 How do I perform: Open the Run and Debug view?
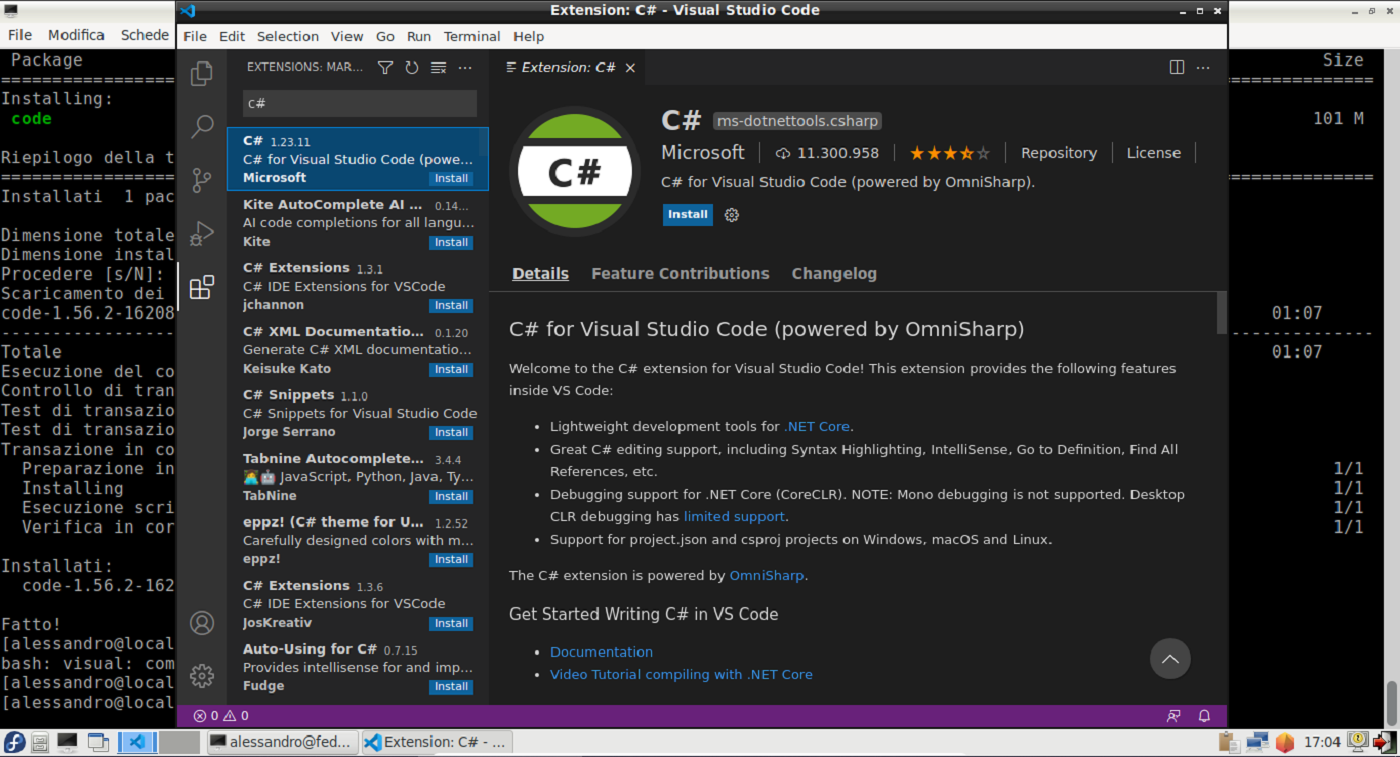click(x=202, y=233)
